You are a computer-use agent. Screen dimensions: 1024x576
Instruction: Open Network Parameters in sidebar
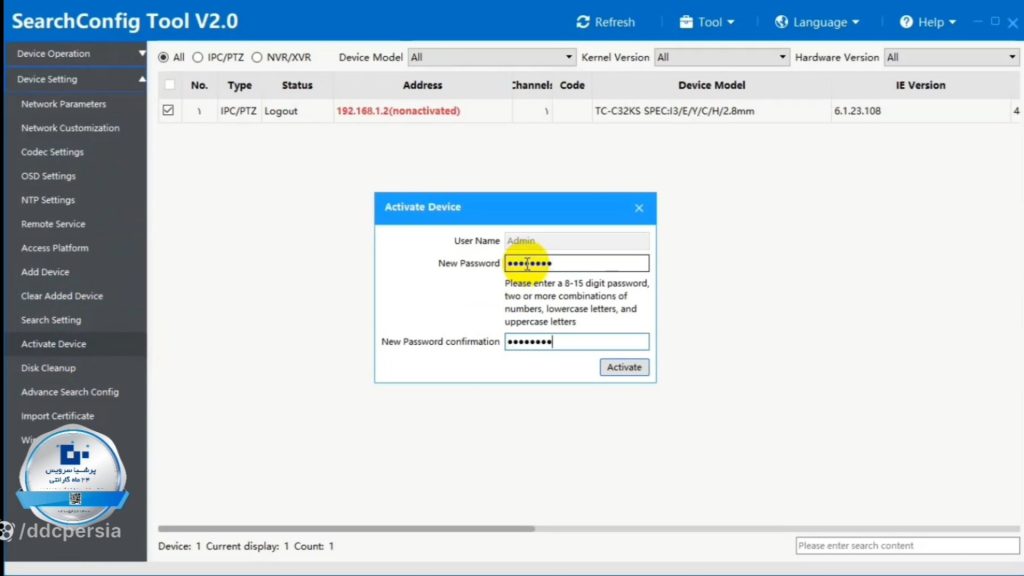coord(63,104)
